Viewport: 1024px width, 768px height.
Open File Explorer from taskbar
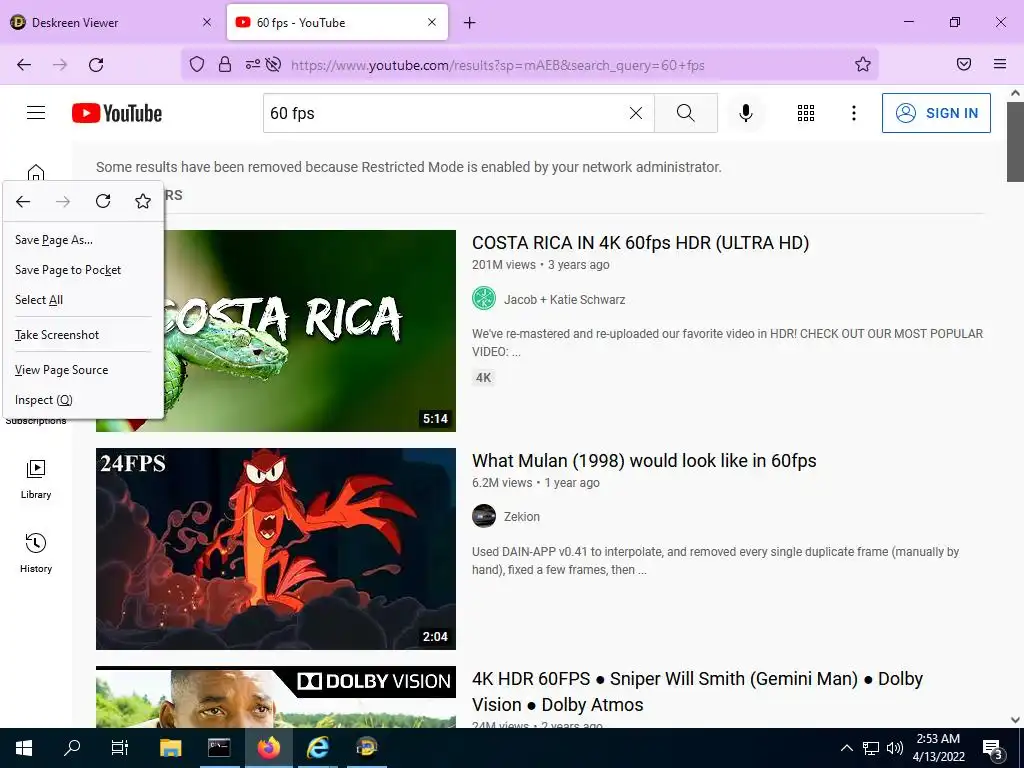170,748
